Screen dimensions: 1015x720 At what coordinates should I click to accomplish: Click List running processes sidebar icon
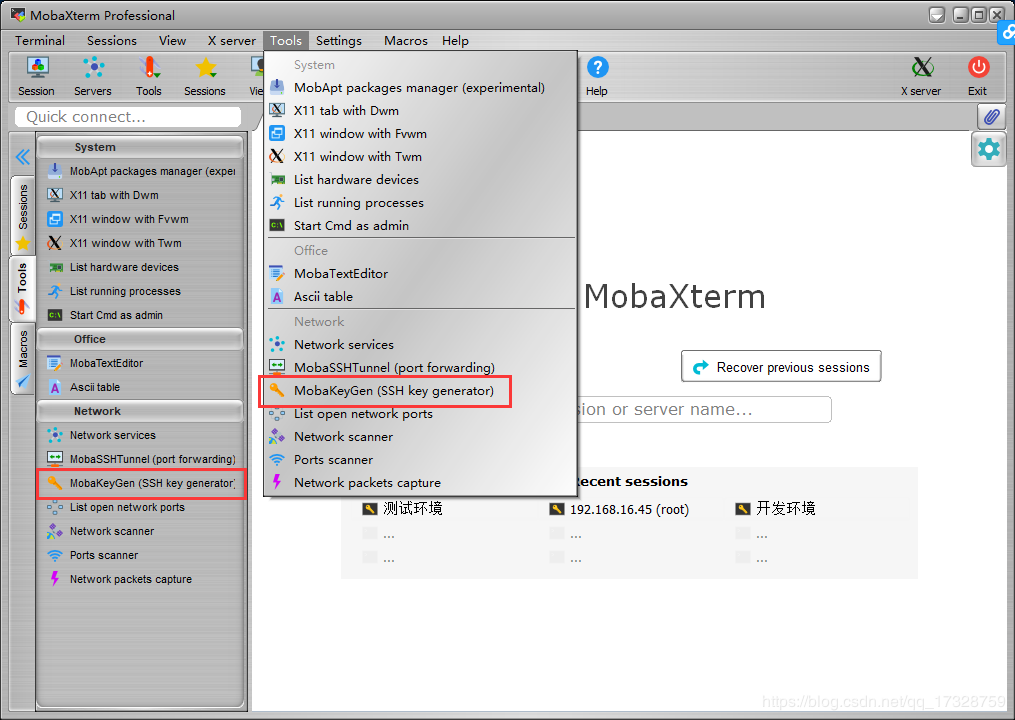[55, 291]
